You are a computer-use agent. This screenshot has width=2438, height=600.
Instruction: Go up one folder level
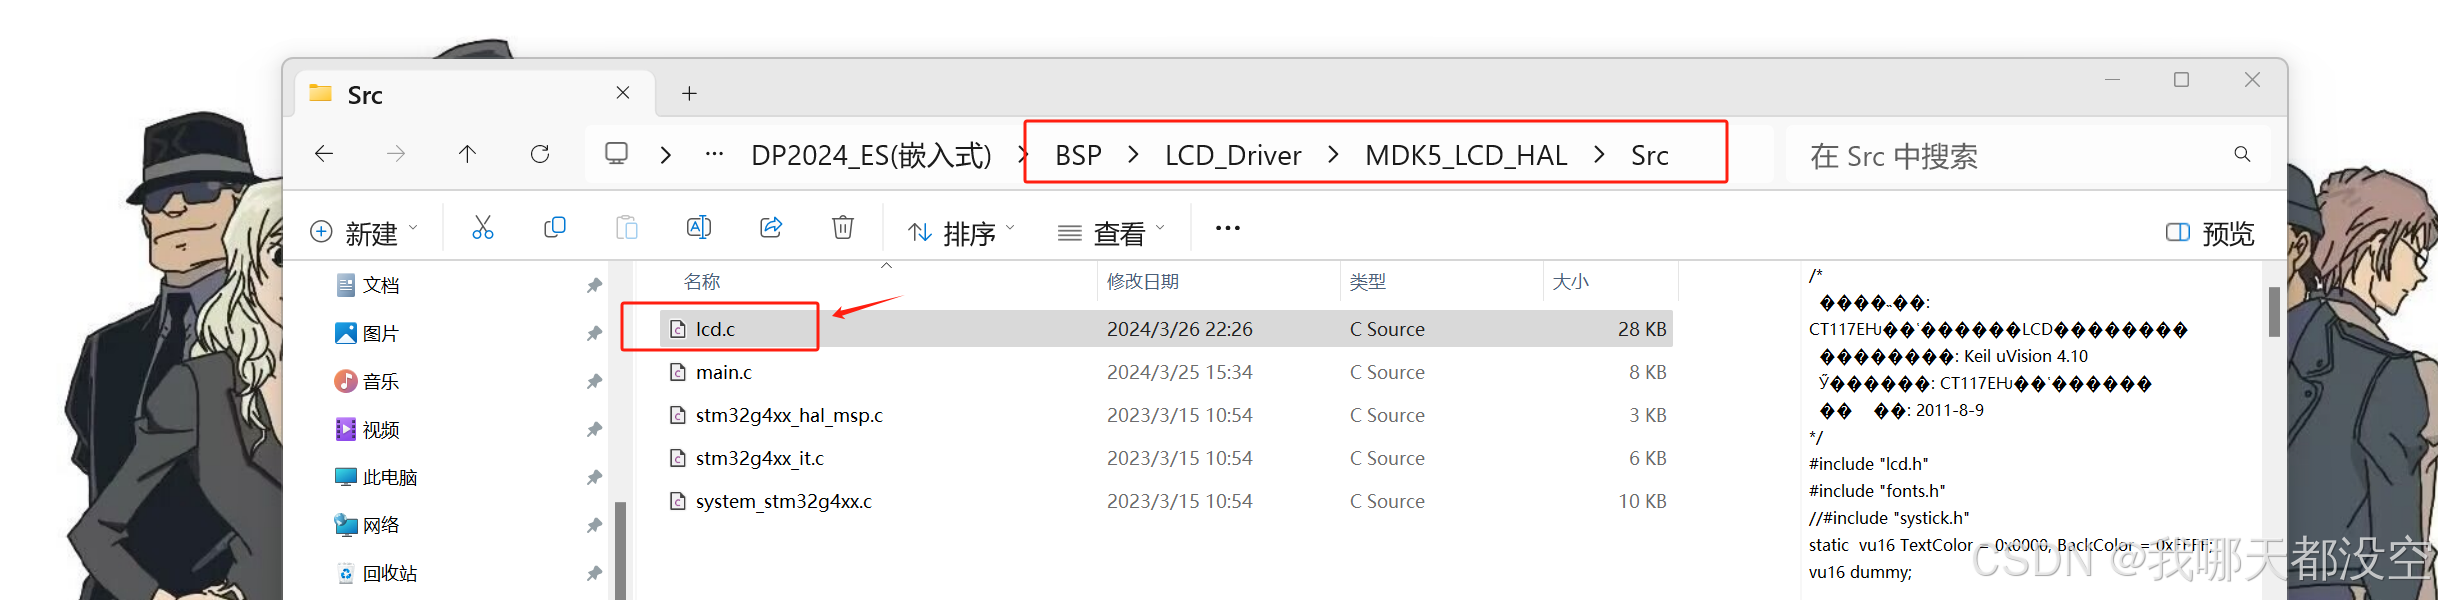pos(467,154)
